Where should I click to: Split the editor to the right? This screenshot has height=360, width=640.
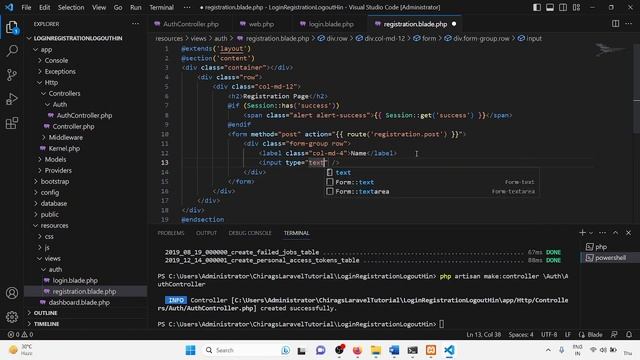coord(615,24)
